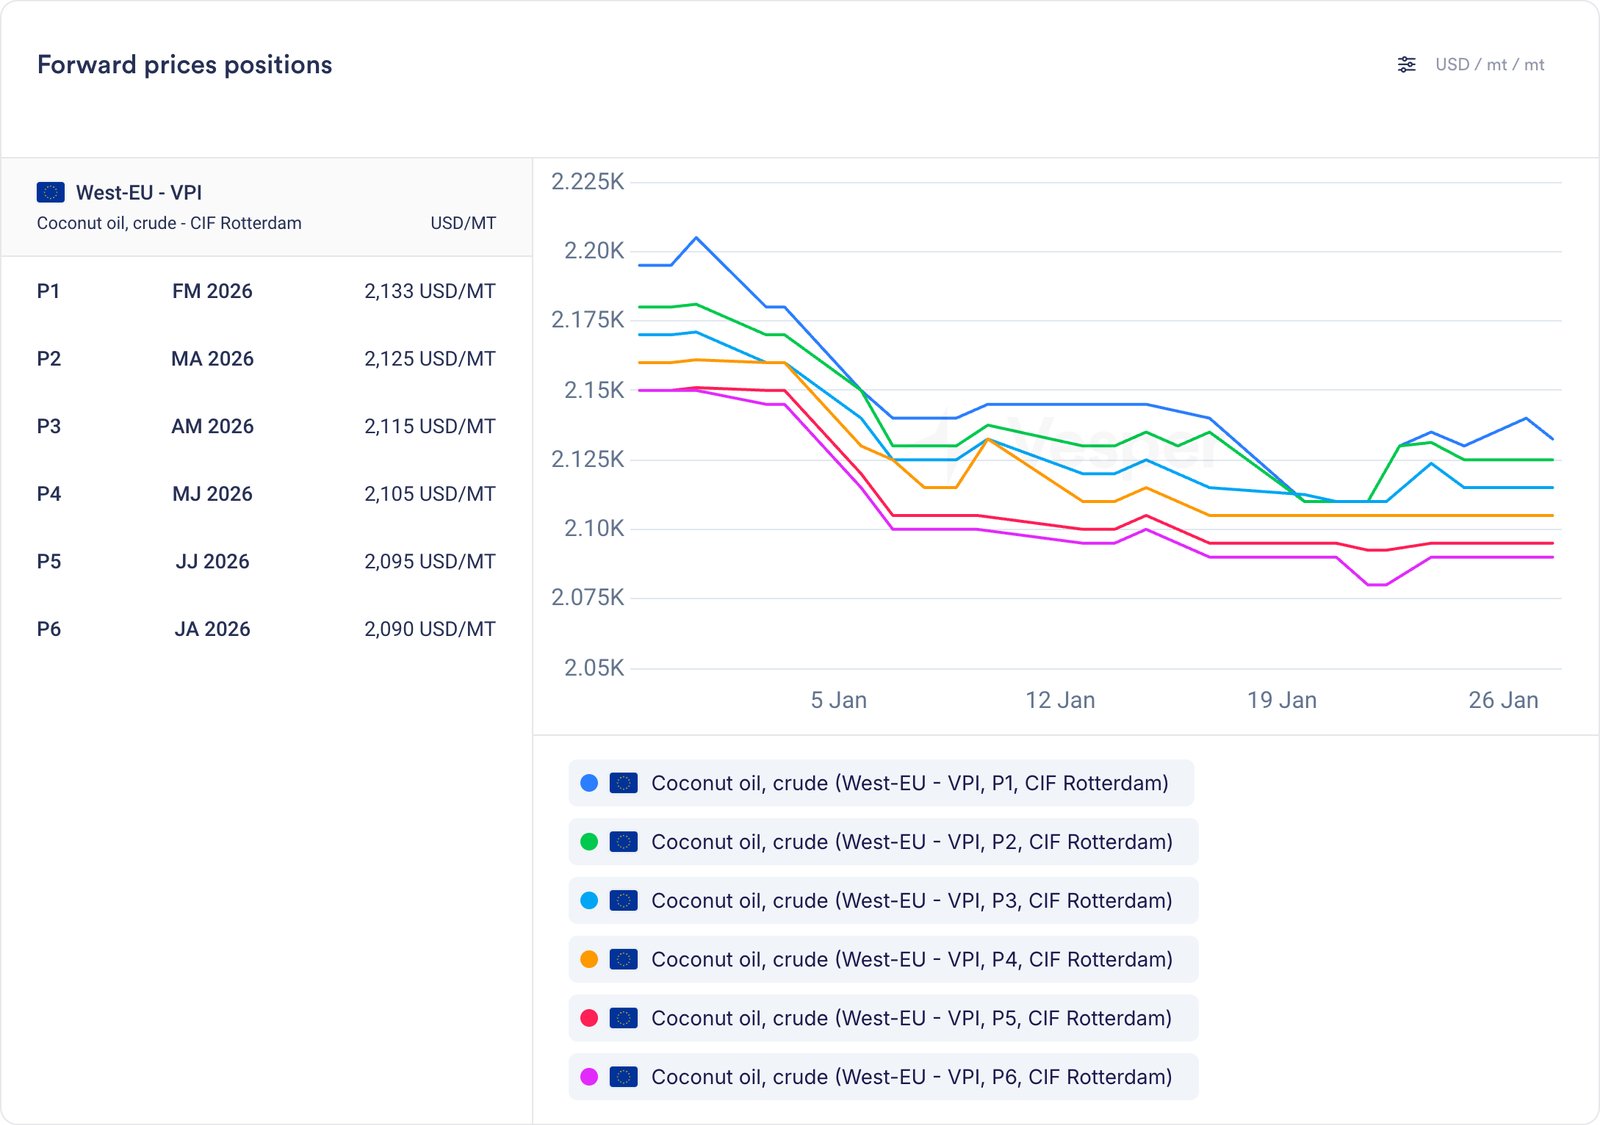Image resolution: width=1600 pixels, height=1125 pixels.
Task: Click the EU flag in P2 legend
Action: click(x=623, y=842)
